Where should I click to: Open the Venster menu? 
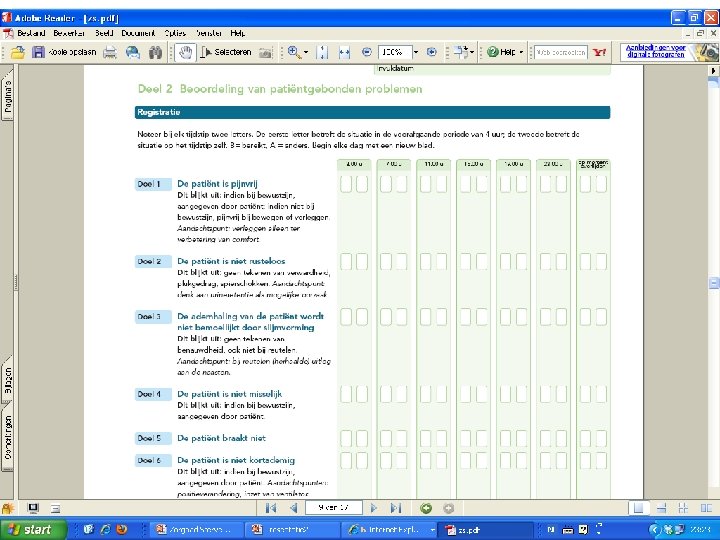click(209, 33)
